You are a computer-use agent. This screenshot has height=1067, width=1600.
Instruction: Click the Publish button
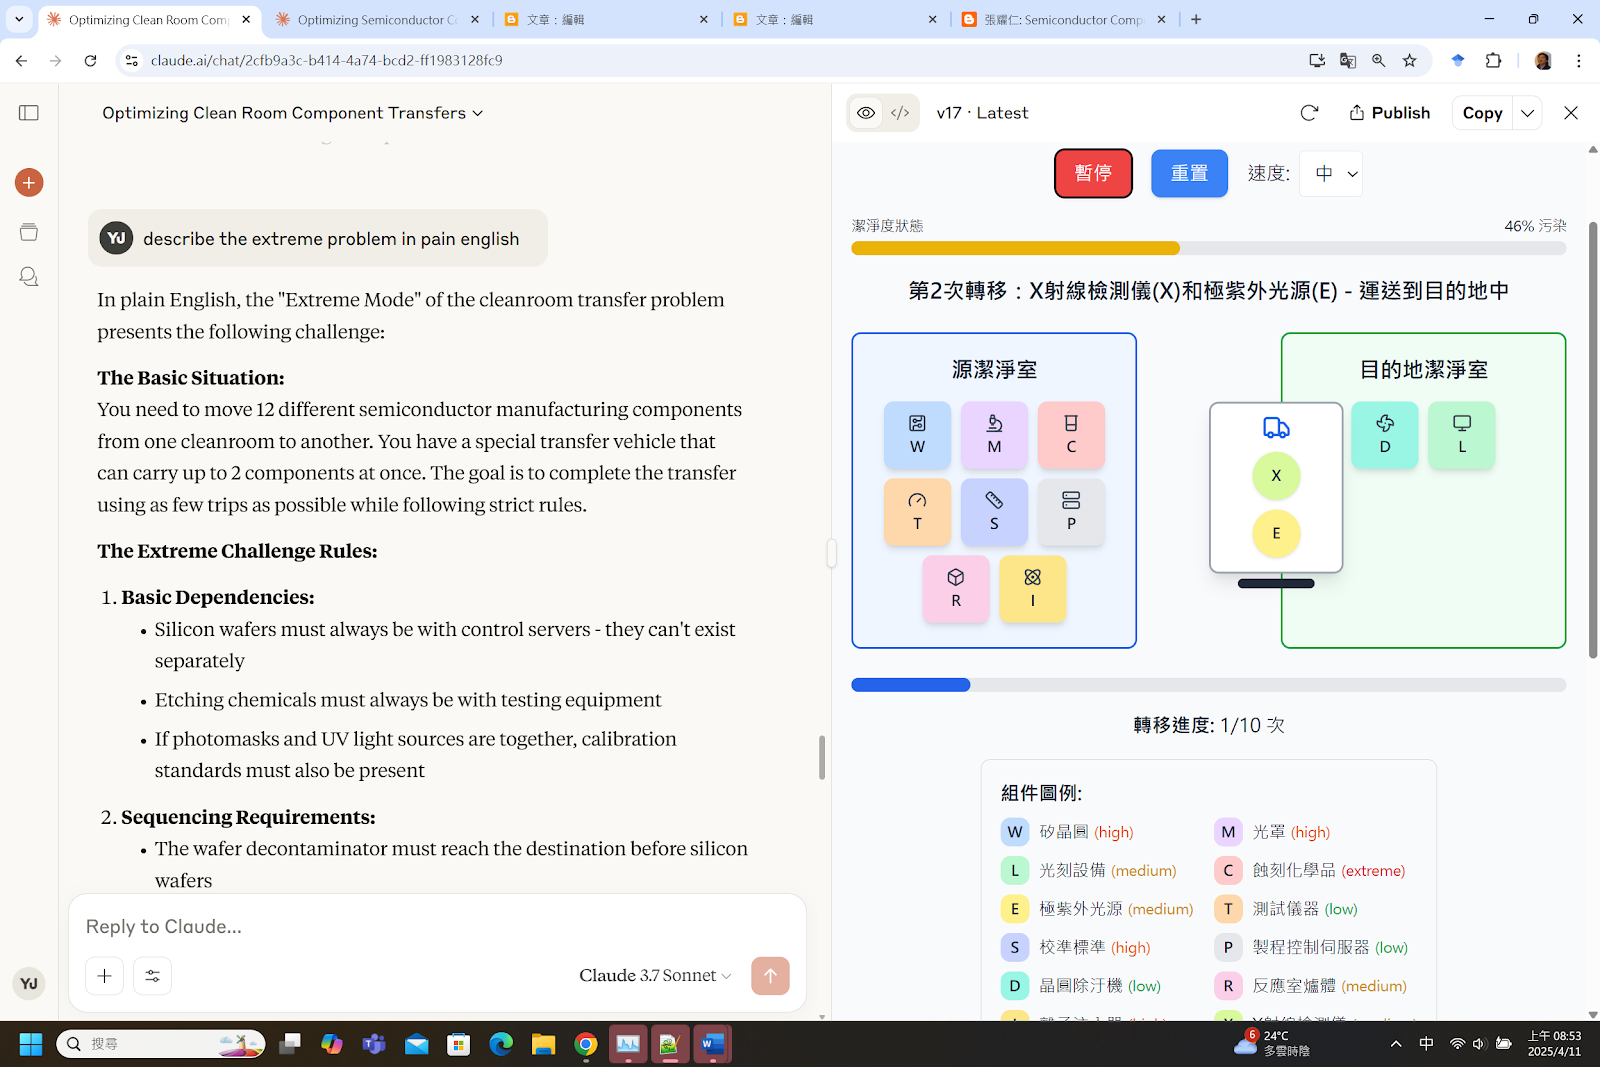[x=1390, y=113]
